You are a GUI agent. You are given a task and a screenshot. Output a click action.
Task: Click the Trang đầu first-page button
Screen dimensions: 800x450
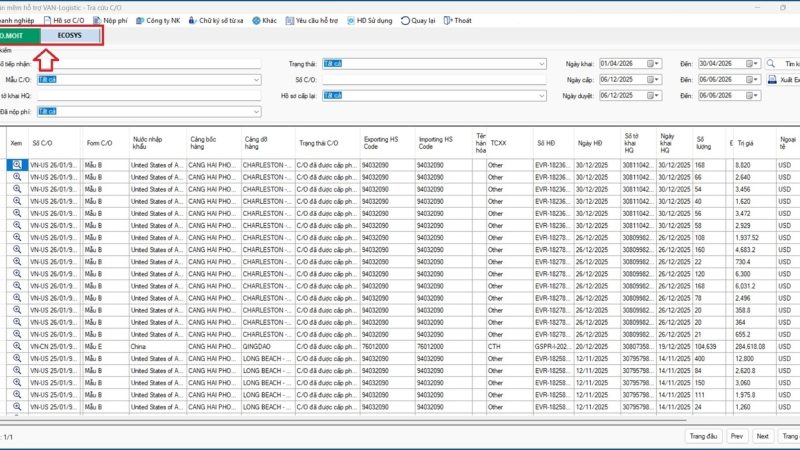click(703, 436)
